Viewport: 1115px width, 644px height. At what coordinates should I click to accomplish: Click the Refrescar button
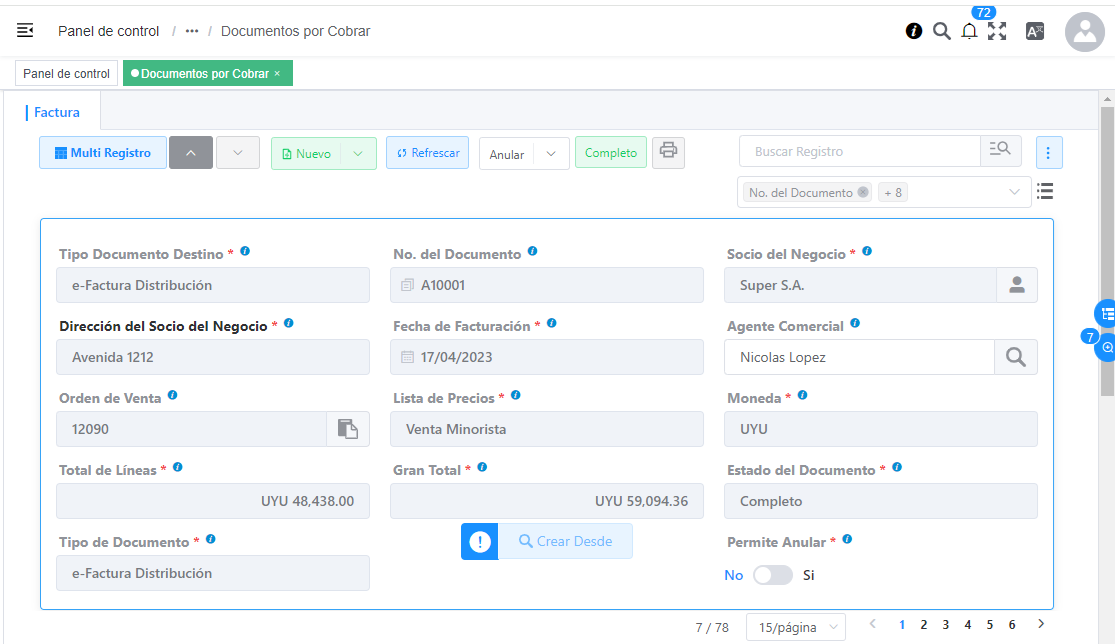pyautogui.click(x=427, y=153)
